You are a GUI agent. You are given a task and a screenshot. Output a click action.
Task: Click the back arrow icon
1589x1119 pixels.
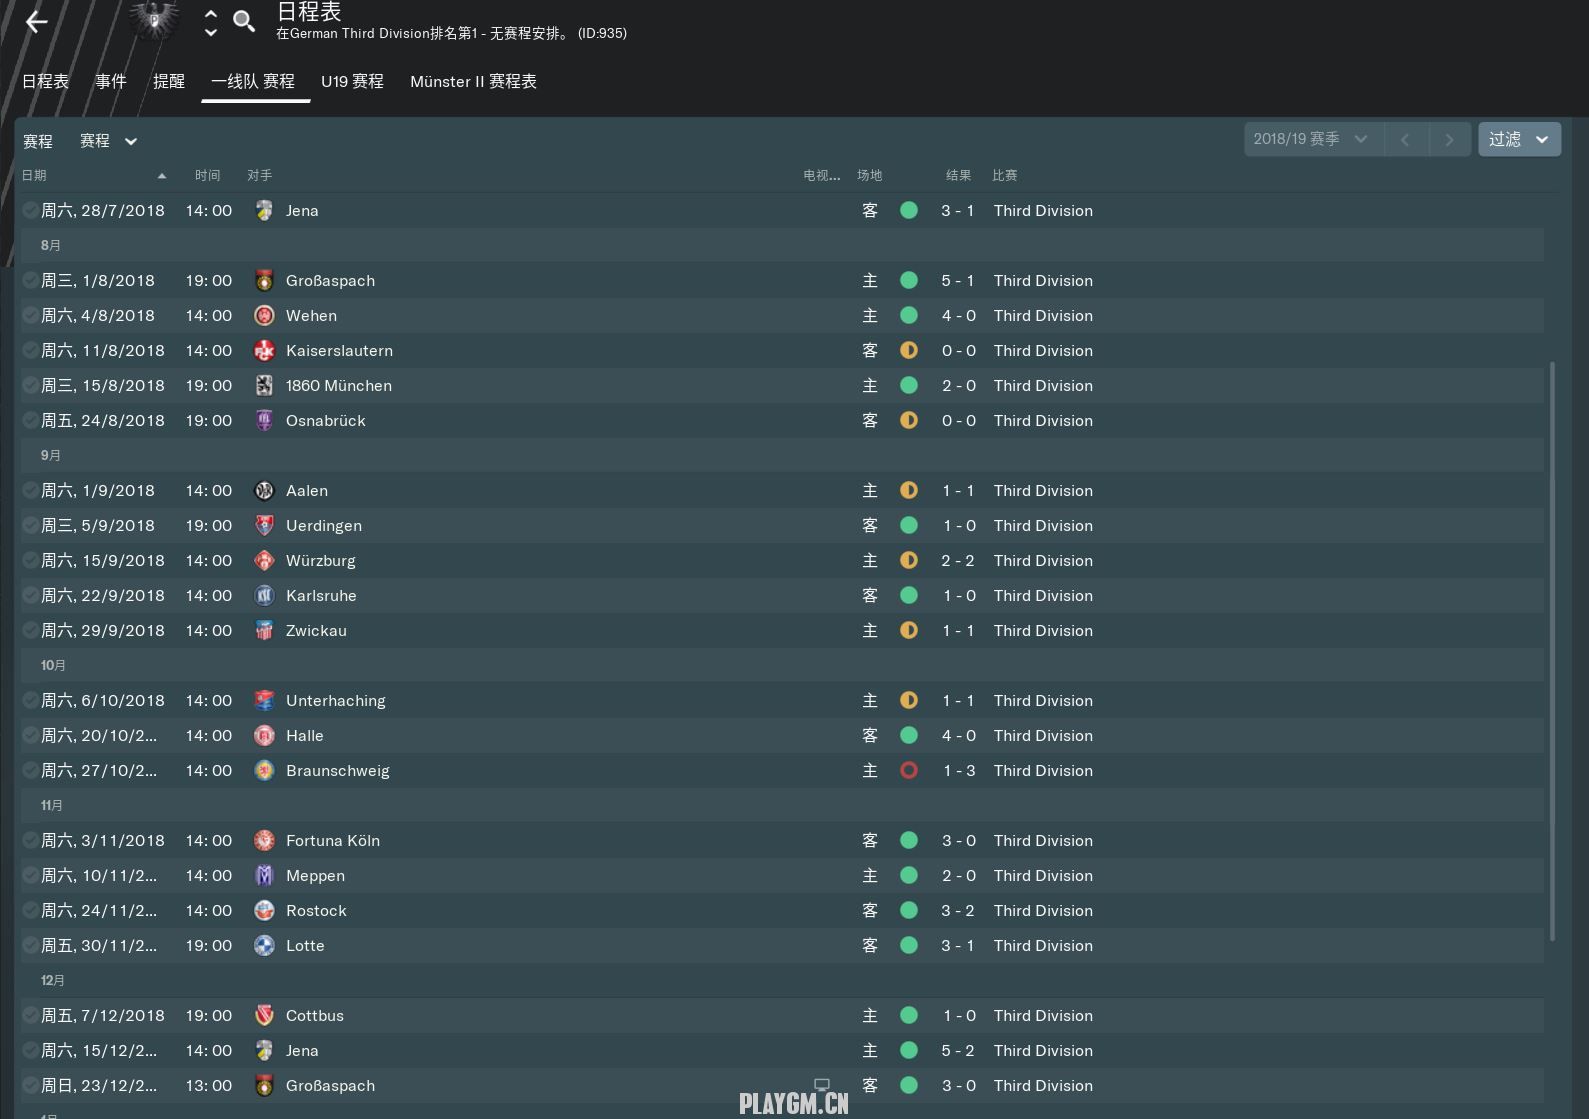pyautogui.click(x=37, y=22)
